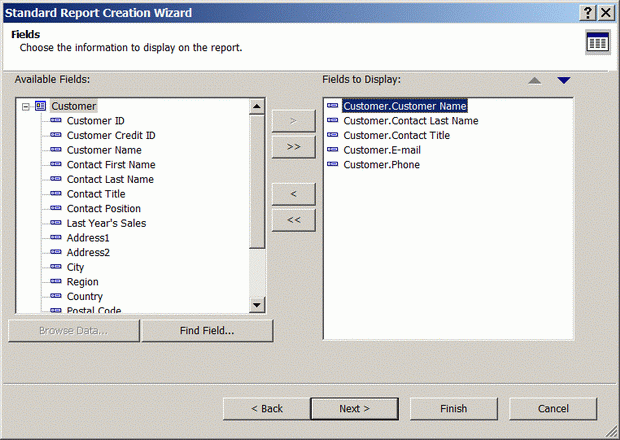This screenshot has width=620, height=440.
Task: Click the Find Field button
Action: [207, 331]
